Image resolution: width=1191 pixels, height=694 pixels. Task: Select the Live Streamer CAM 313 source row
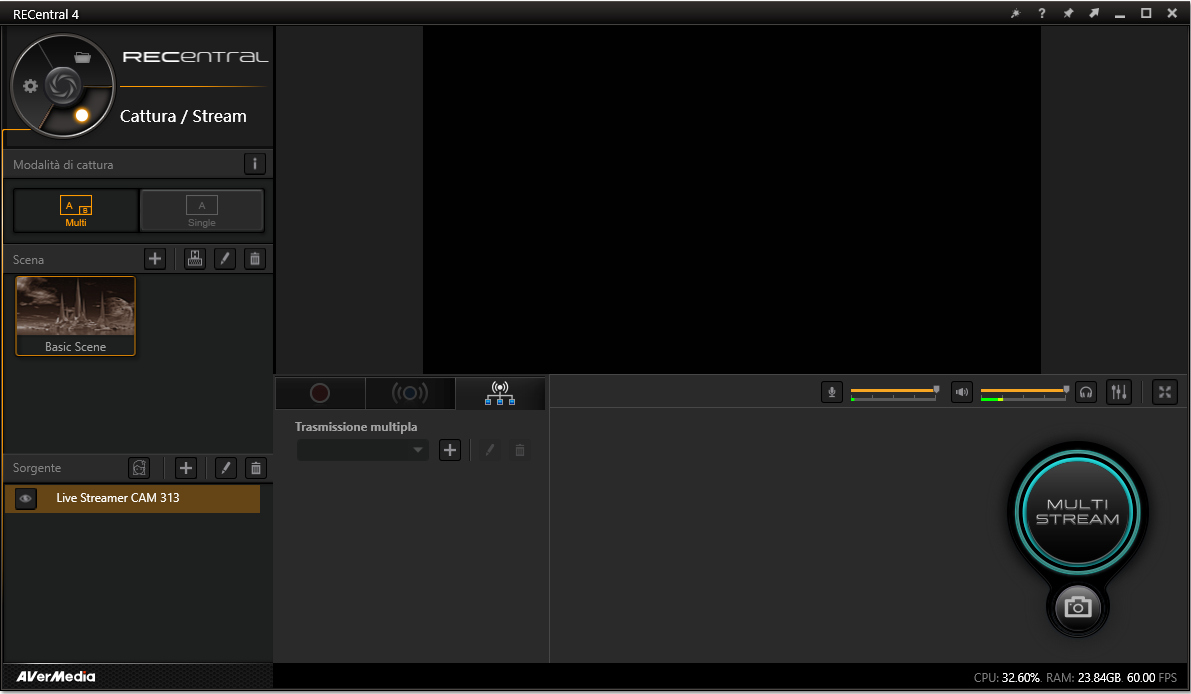(x=132, y=499)
